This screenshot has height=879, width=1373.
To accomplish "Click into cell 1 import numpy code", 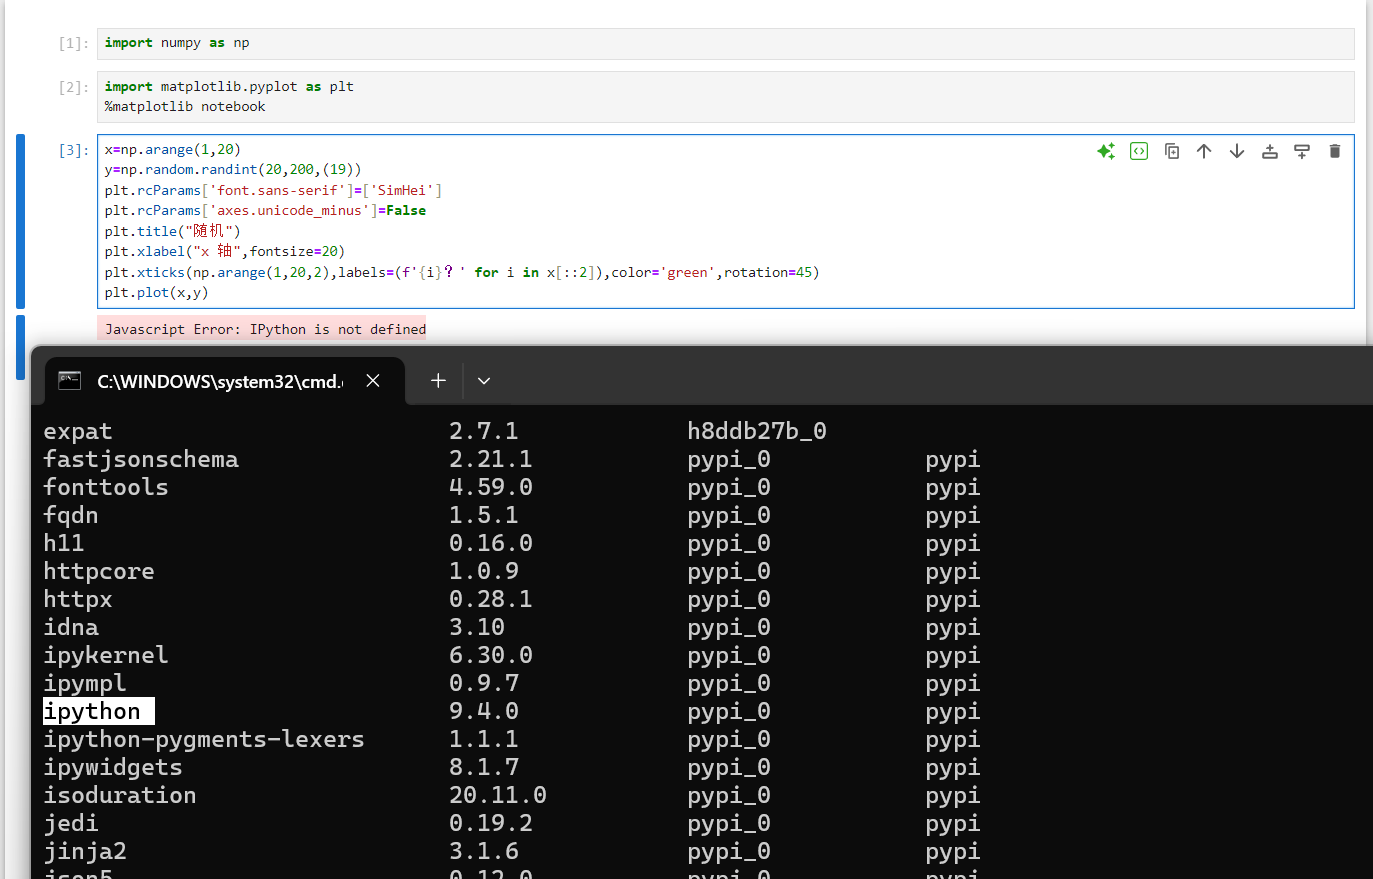I will coord(725,43).
